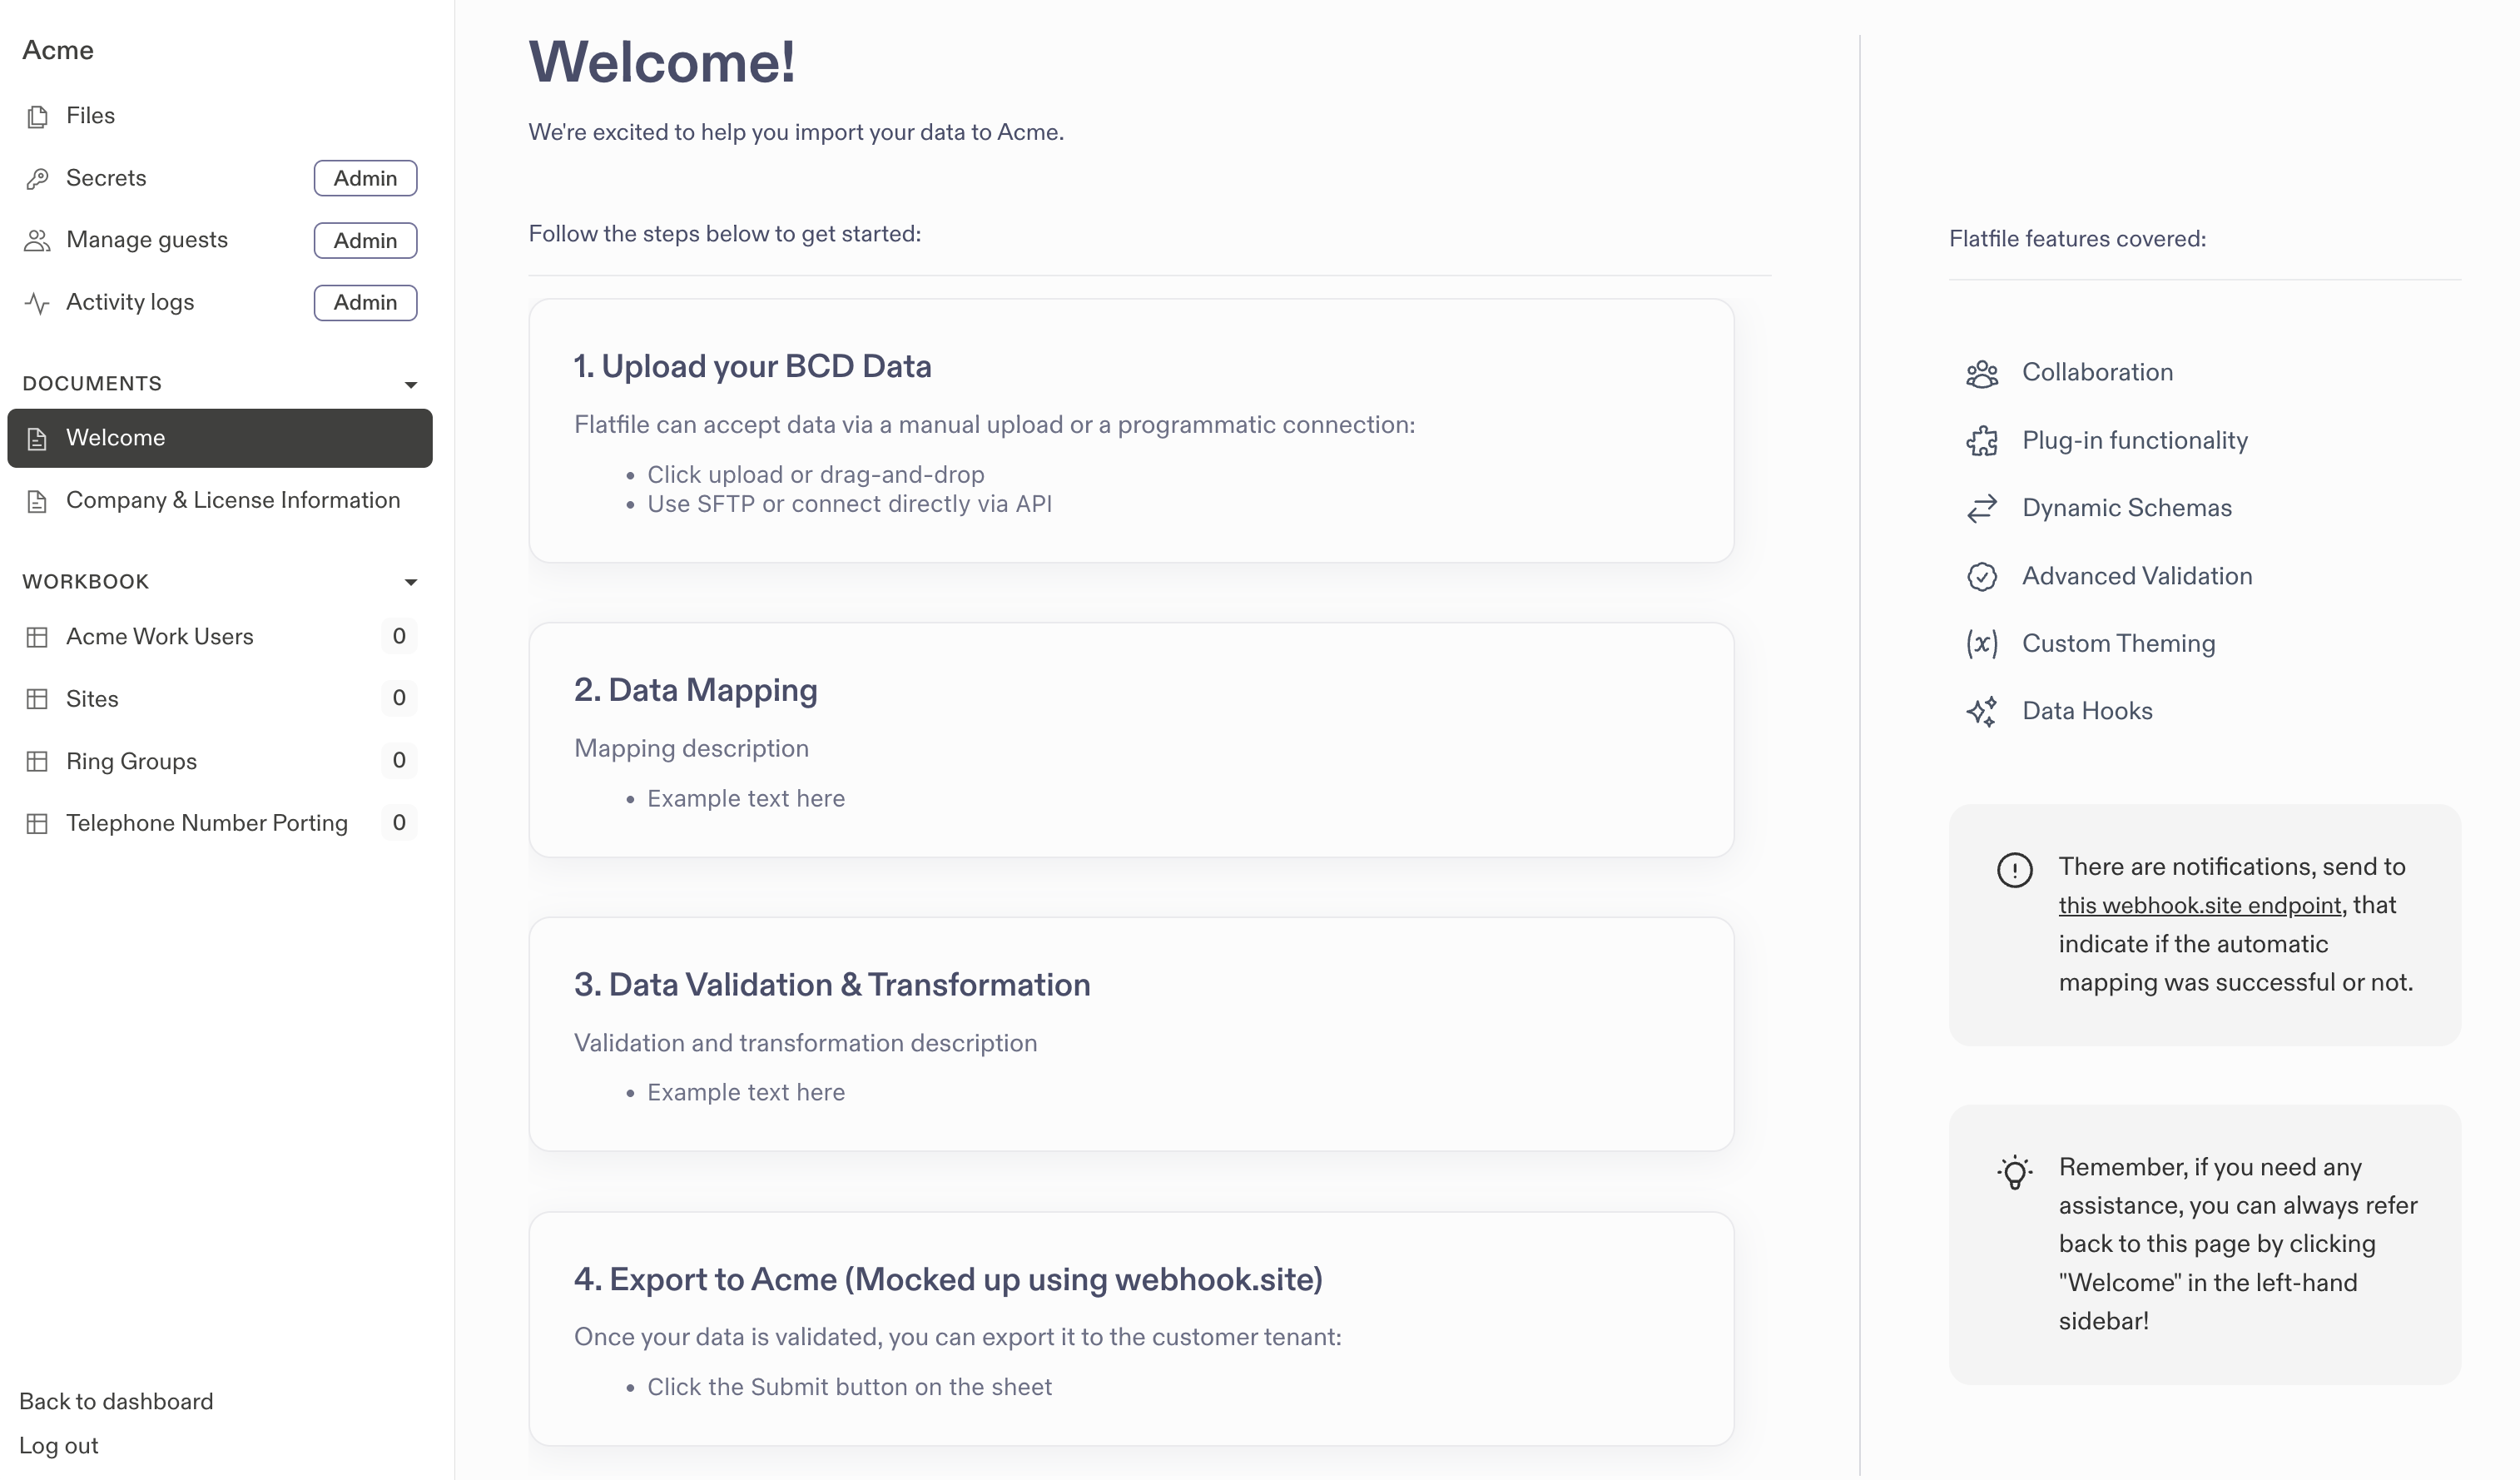Viewport: 2520px width, 1480px height.
Task: Click the Company & License Information document icon
Action: pyautogui.click(x=37, y=501)
